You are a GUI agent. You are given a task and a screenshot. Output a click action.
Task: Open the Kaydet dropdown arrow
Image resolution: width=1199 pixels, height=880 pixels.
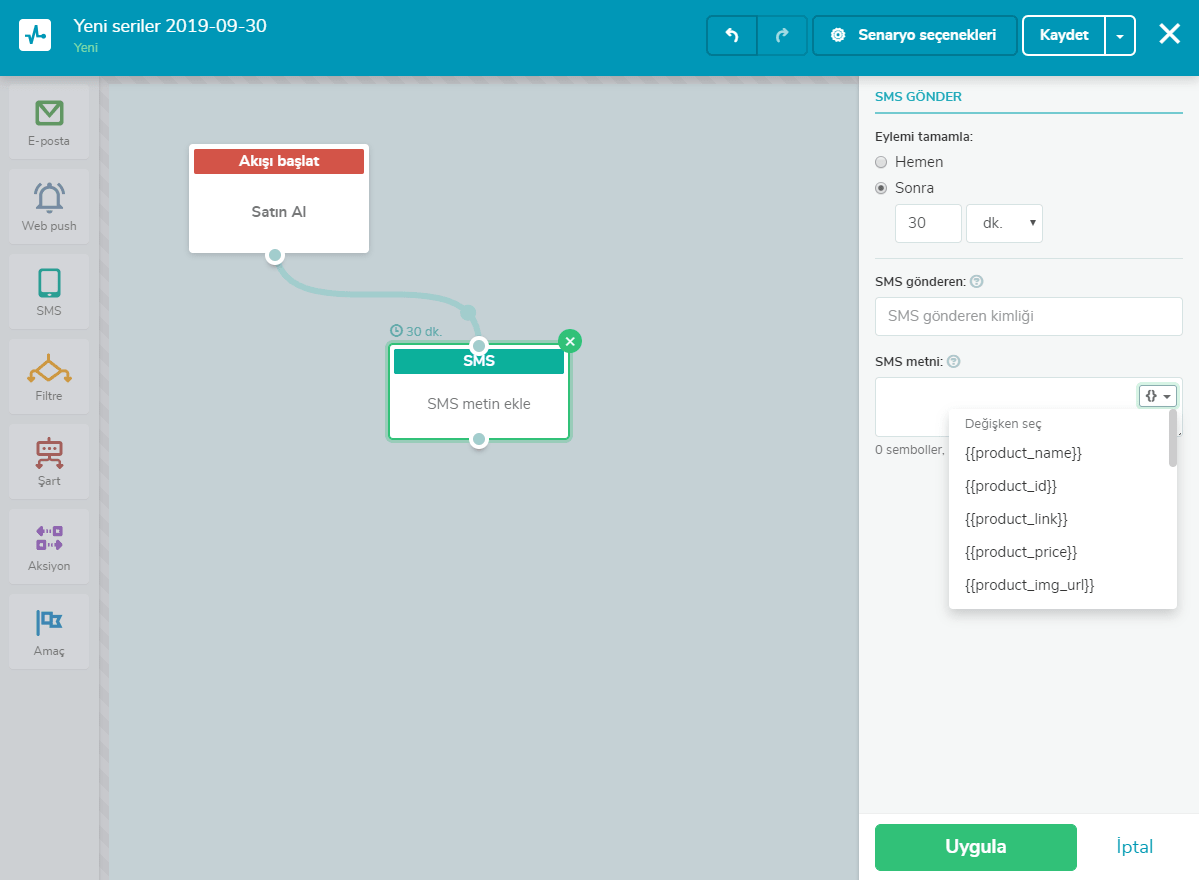click(x=1120, y=35)
